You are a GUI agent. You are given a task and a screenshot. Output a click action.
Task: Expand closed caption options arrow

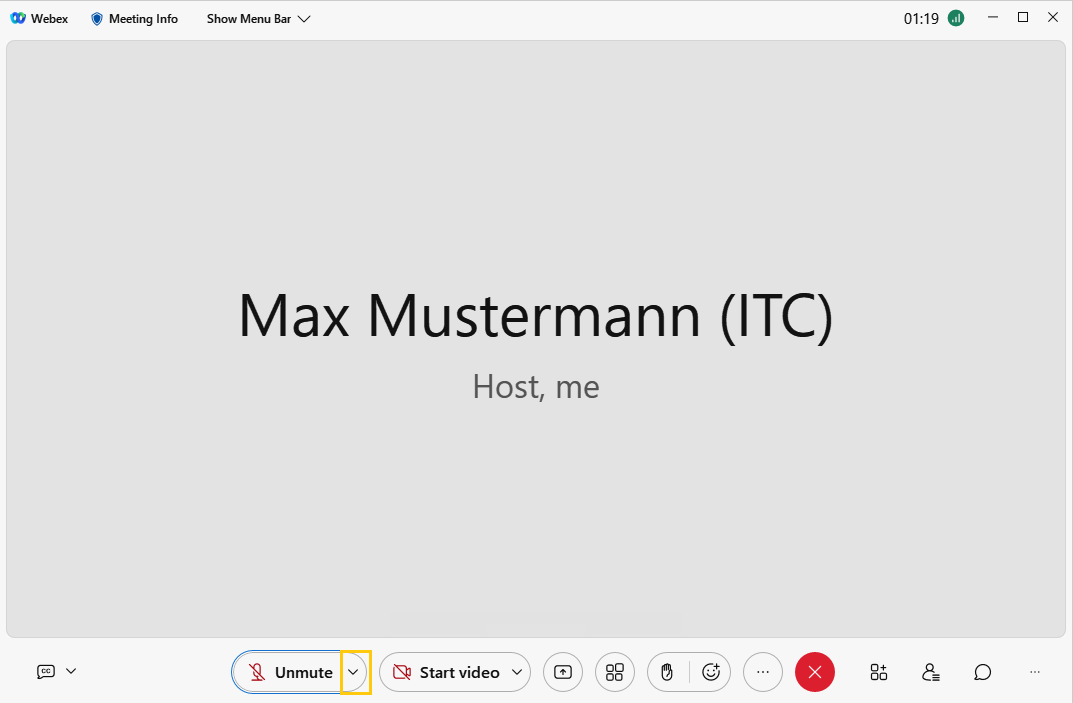click(x=71, y=671)
